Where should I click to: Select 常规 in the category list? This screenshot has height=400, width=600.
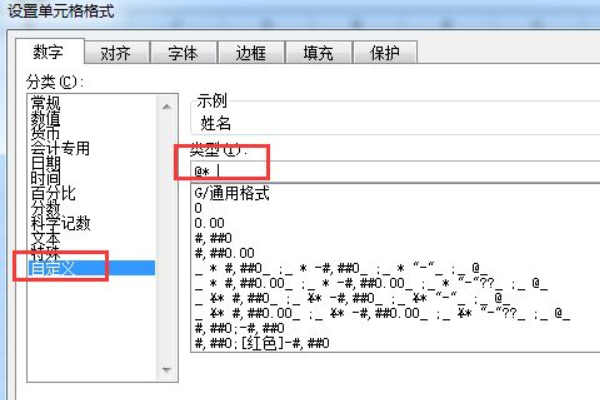pos(46,103)
